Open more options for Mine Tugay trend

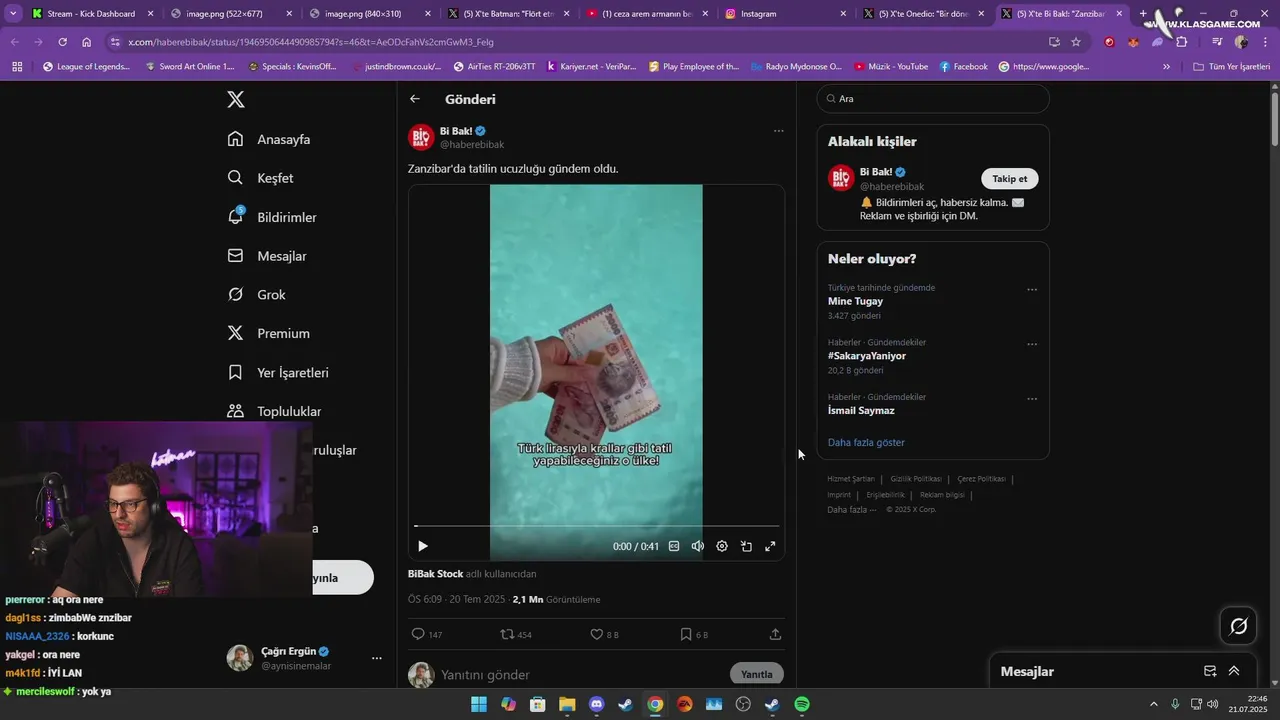click(1032, 290)
